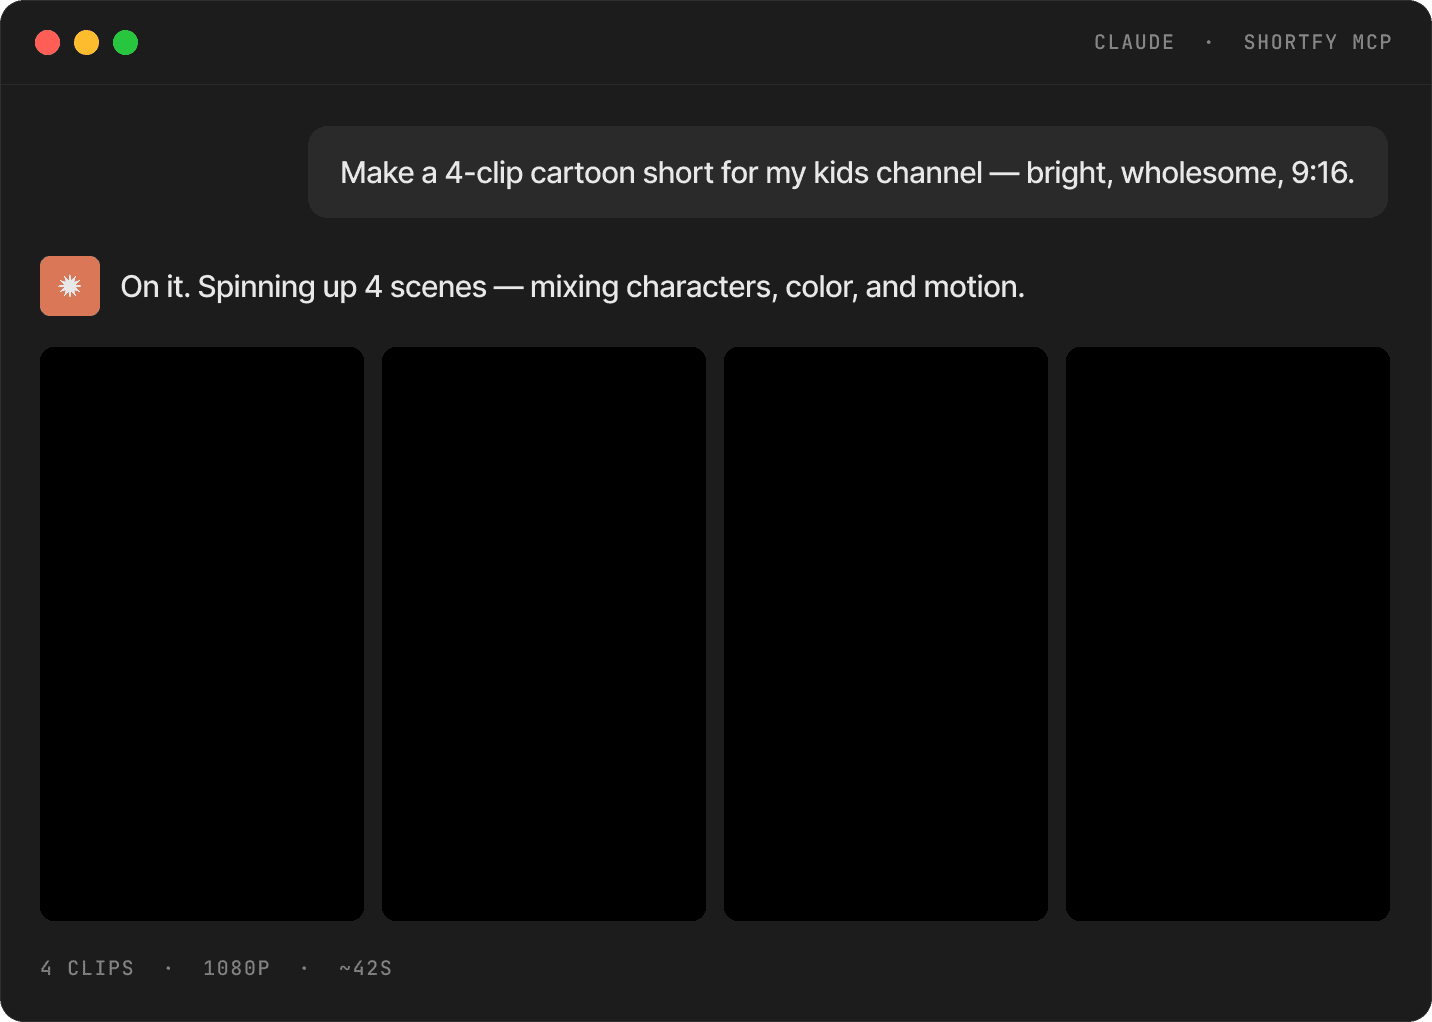The width and height of the screenshot is (1432, 1022).
Task: Maximize the window using the green button
Action: pyautogui.click(x=126, y=43)
